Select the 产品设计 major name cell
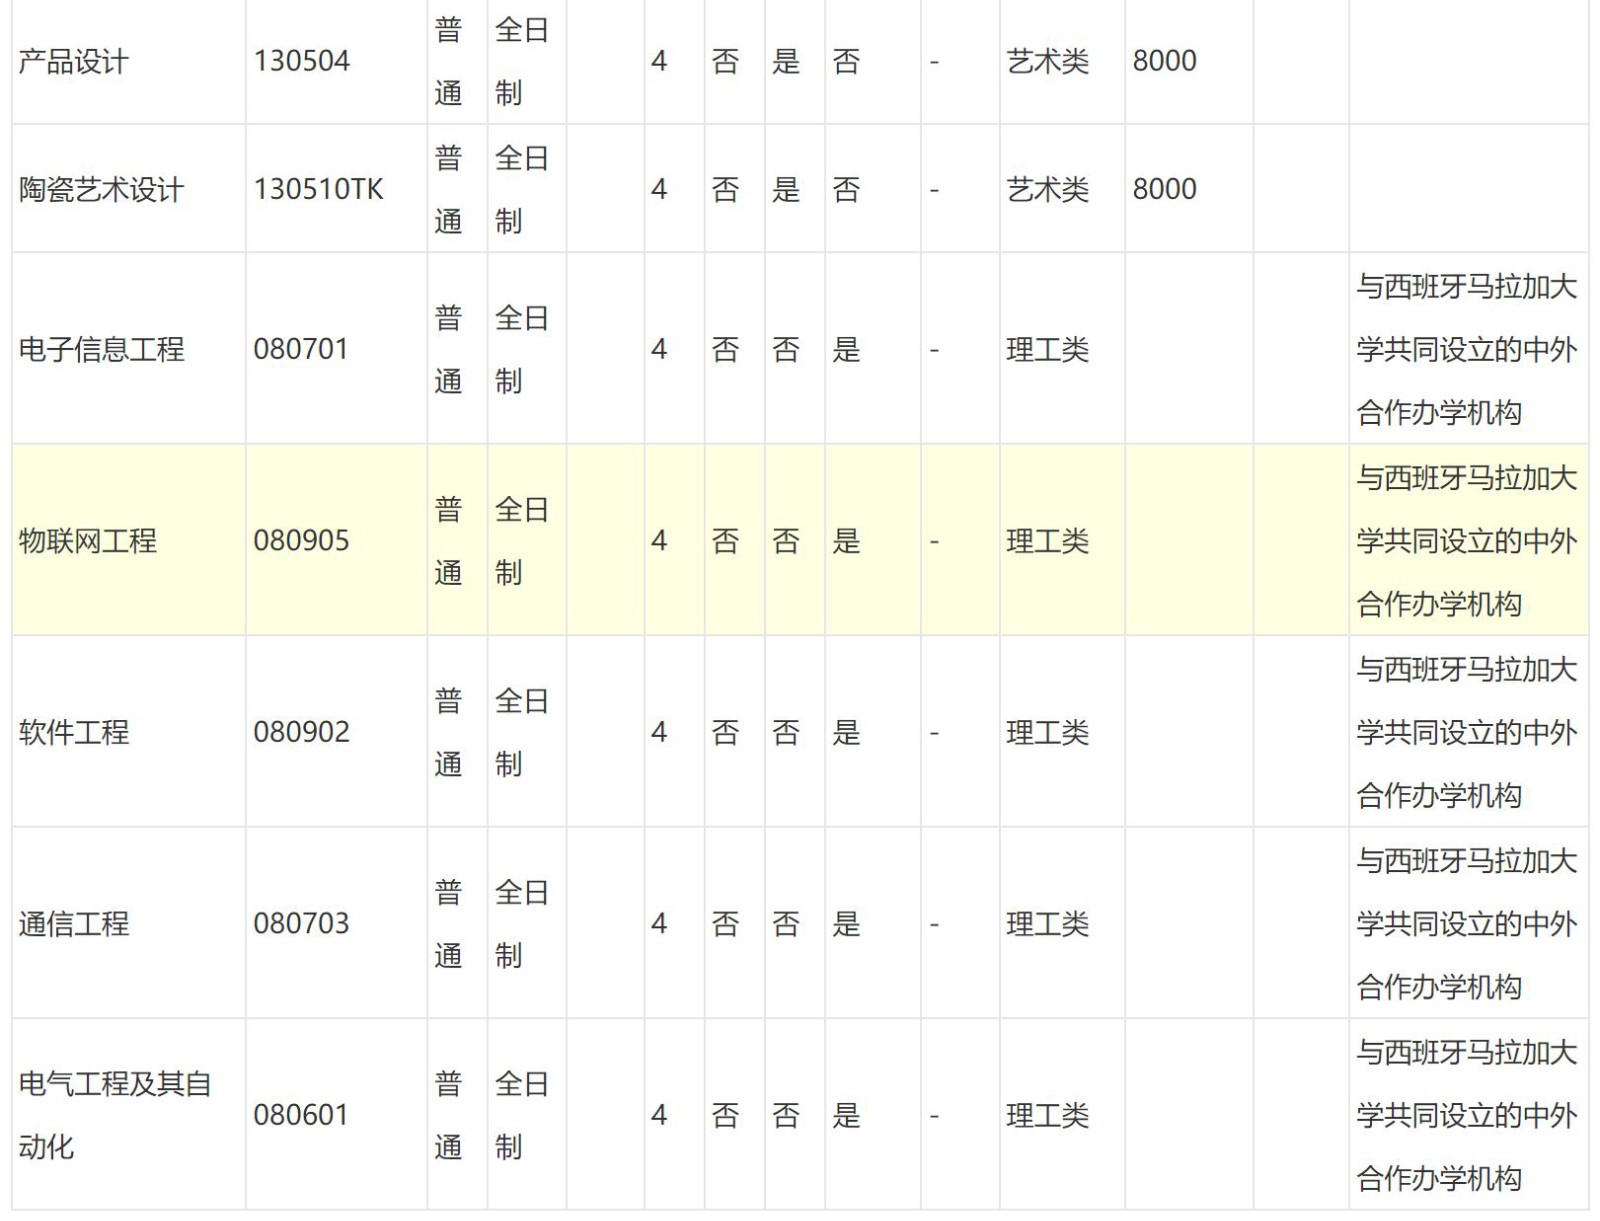 coord(128,61)
